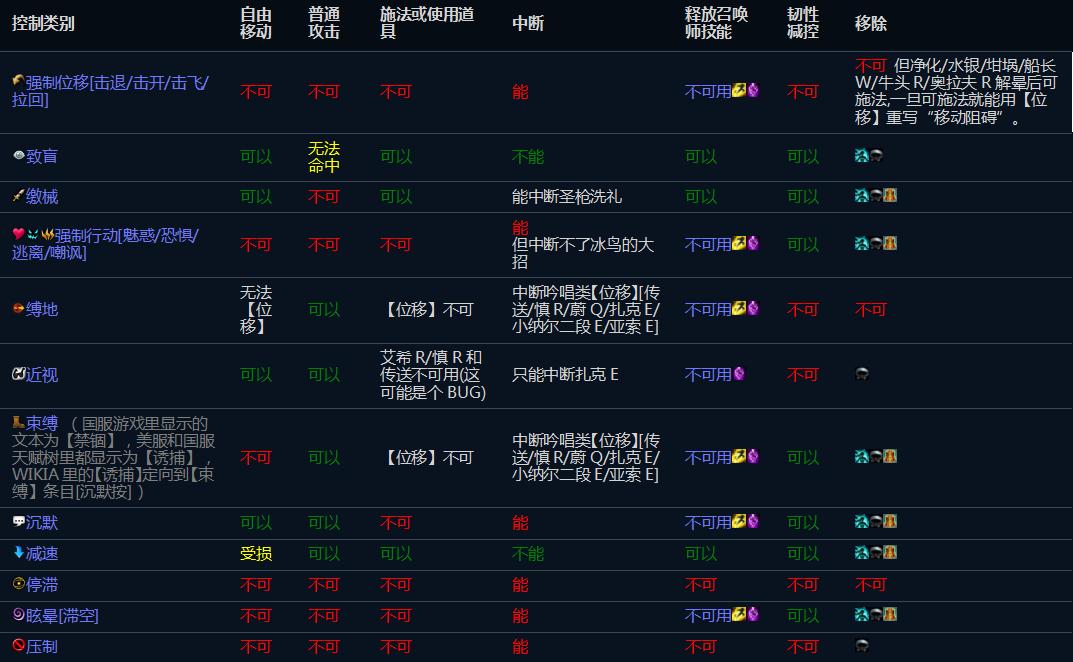Image resolution: width=1073 pixels, height=662 pixels.
Task: Click the Quicksilver icon in 眩晕 row
Action: [876, 615]
